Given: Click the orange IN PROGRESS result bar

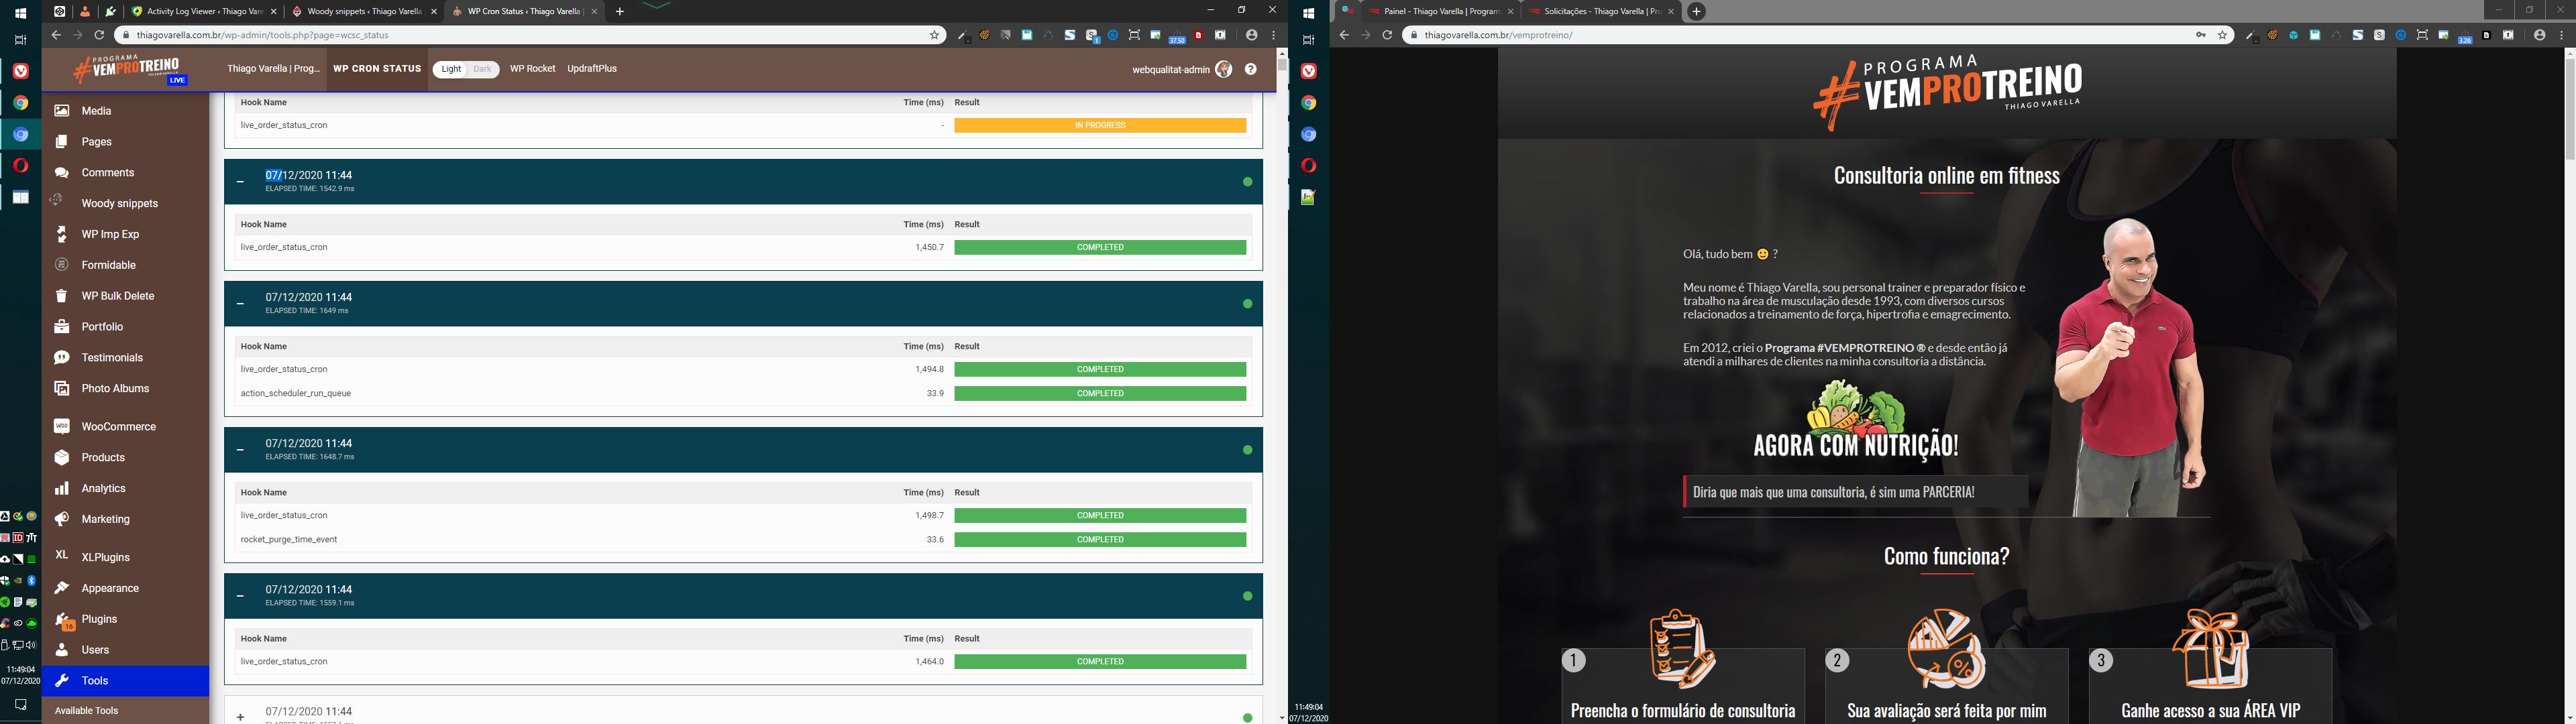Looking at the screenshot, I should [1100, 126].
